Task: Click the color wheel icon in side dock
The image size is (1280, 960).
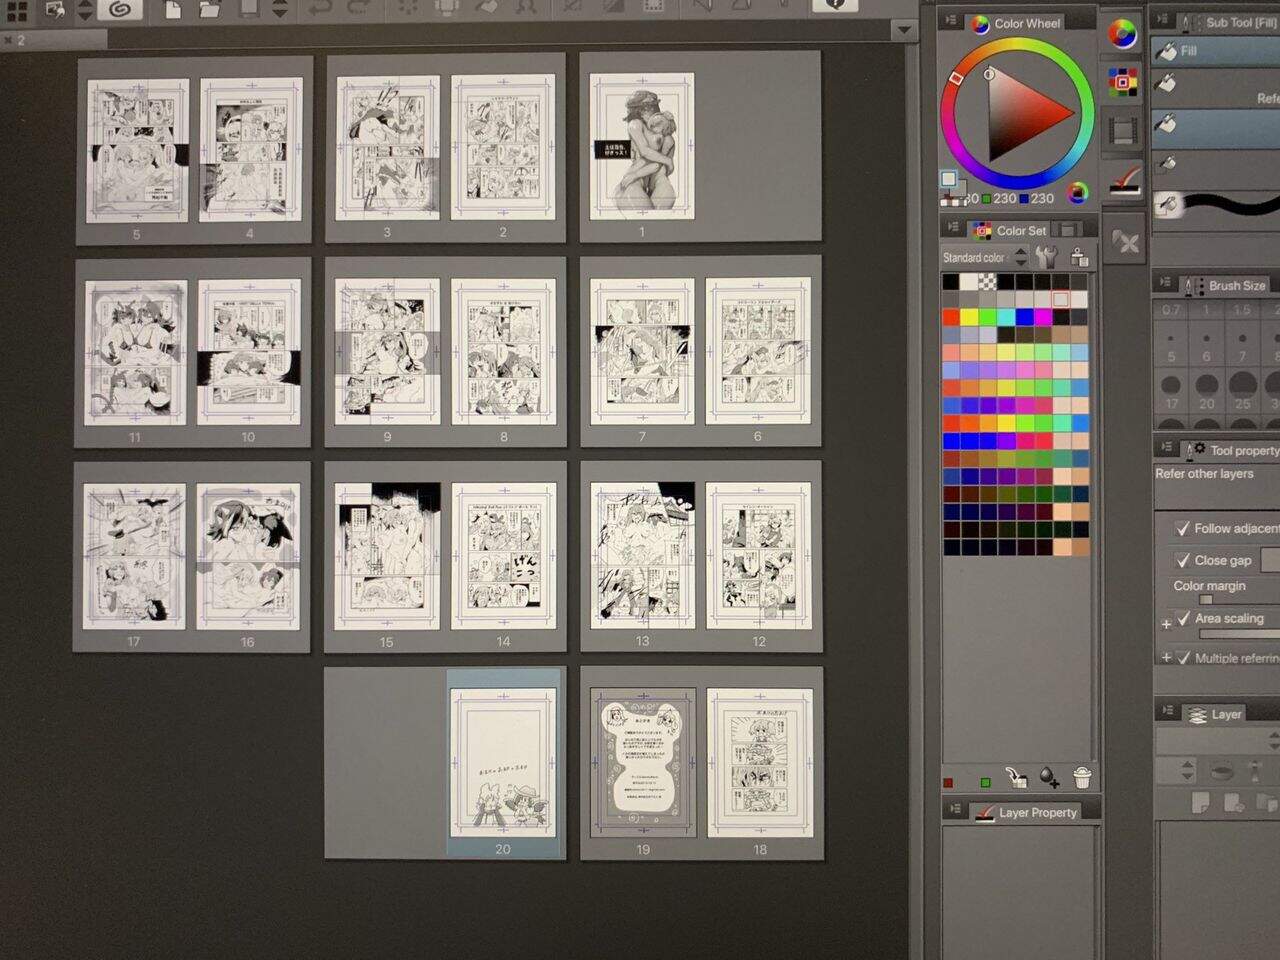Action: coord(1123,35)
